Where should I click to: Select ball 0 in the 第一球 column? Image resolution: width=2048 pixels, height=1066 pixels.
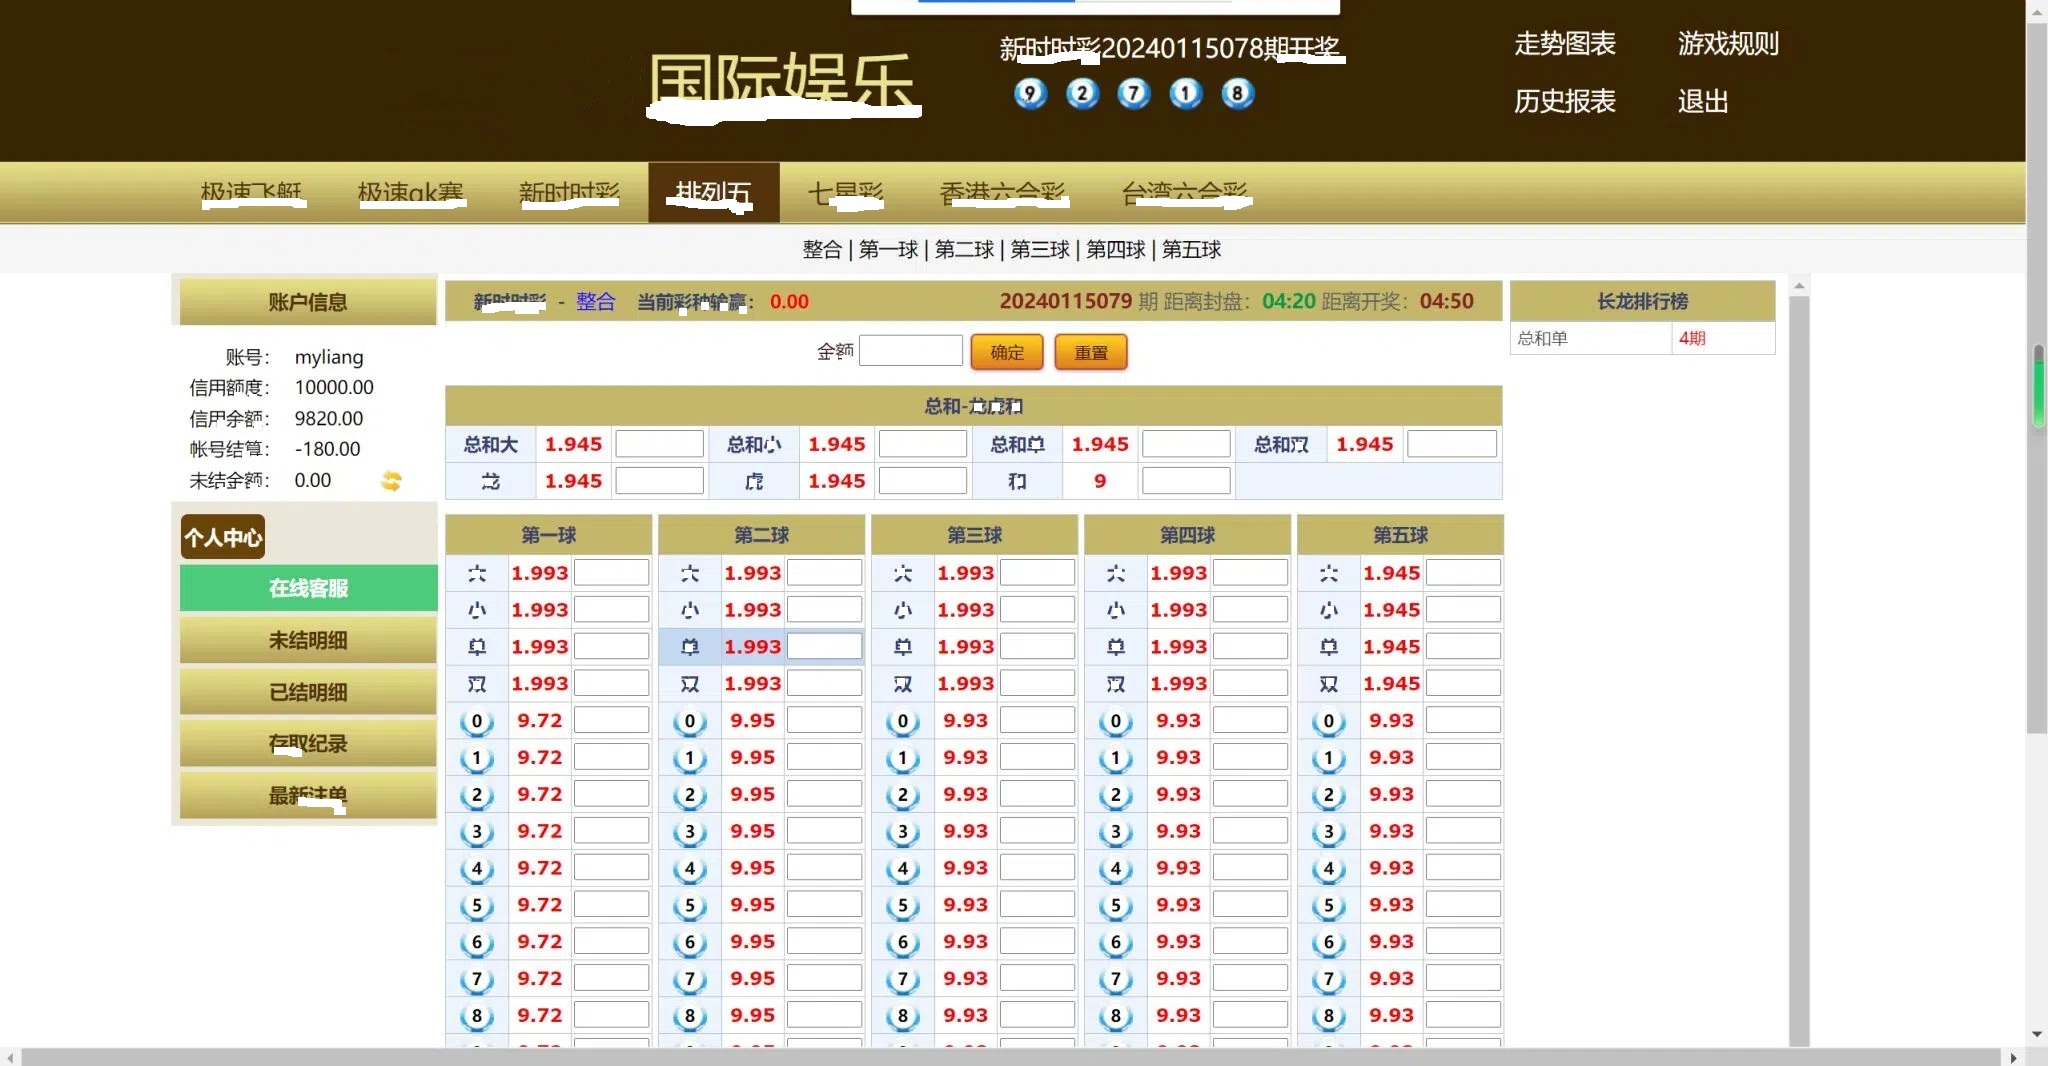click(x=477, y=721)
